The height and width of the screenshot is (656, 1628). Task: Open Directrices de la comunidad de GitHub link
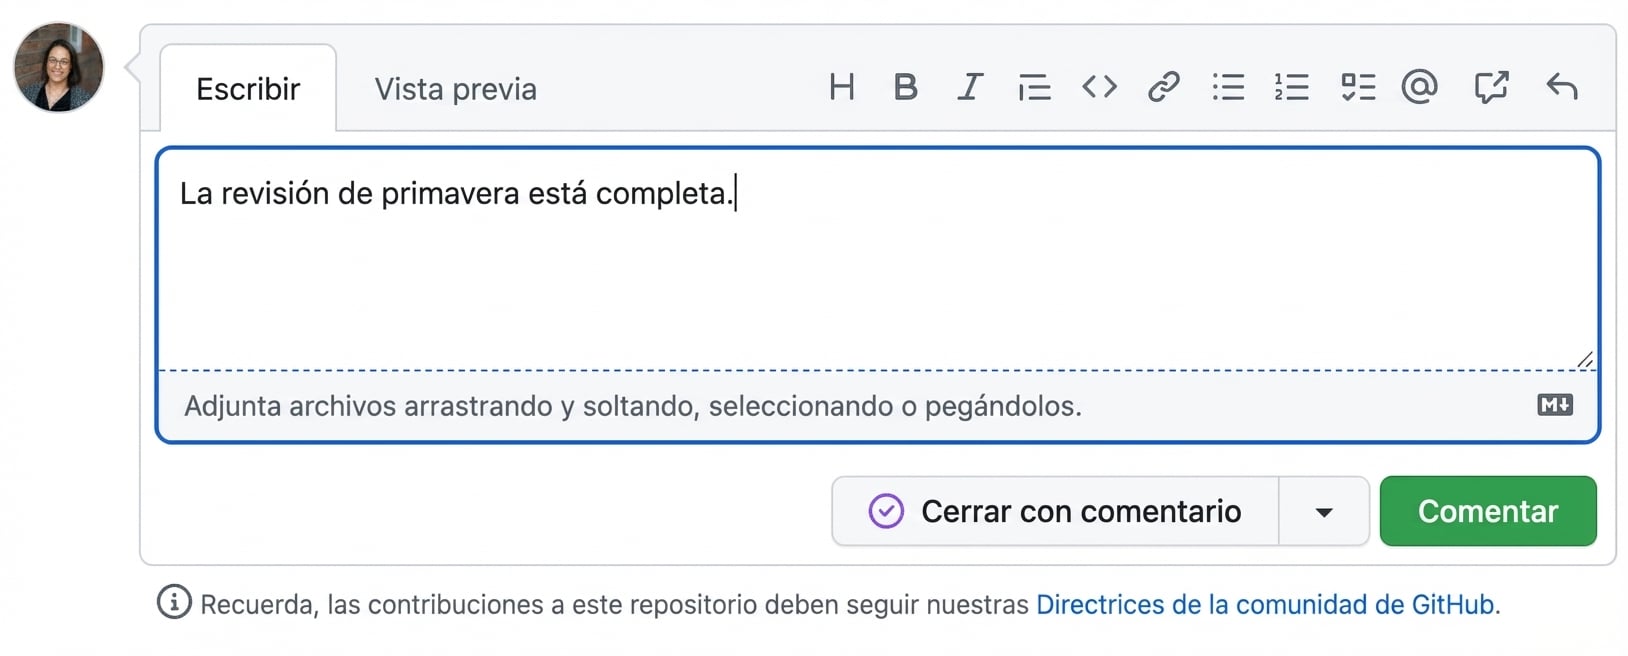pos(1265,605)
